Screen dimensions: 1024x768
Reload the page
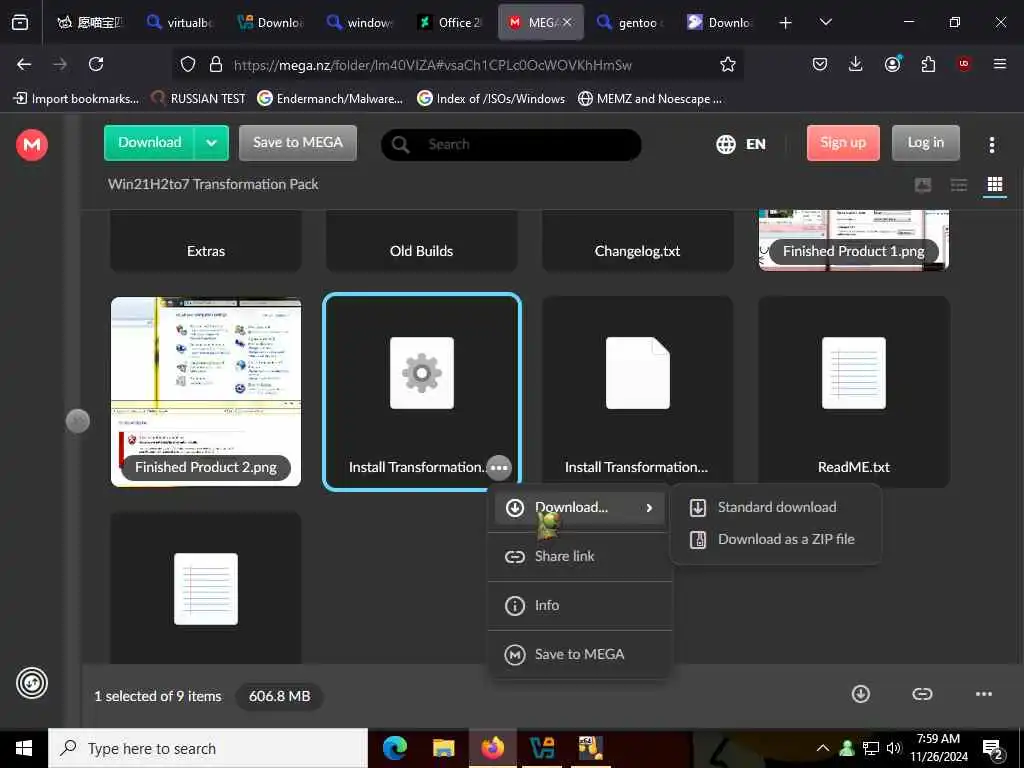click(x=96, y=64)
